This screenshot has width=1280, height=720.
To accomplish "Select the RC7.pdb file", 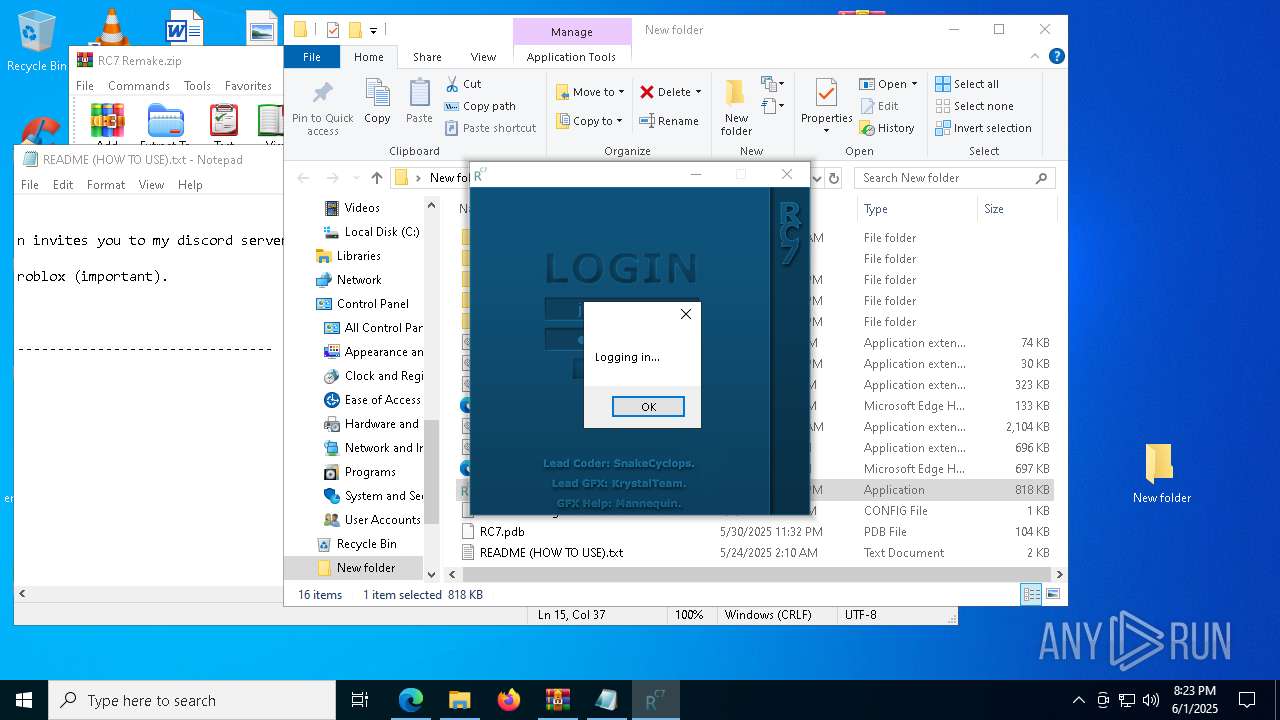I will tap(501, 532).
